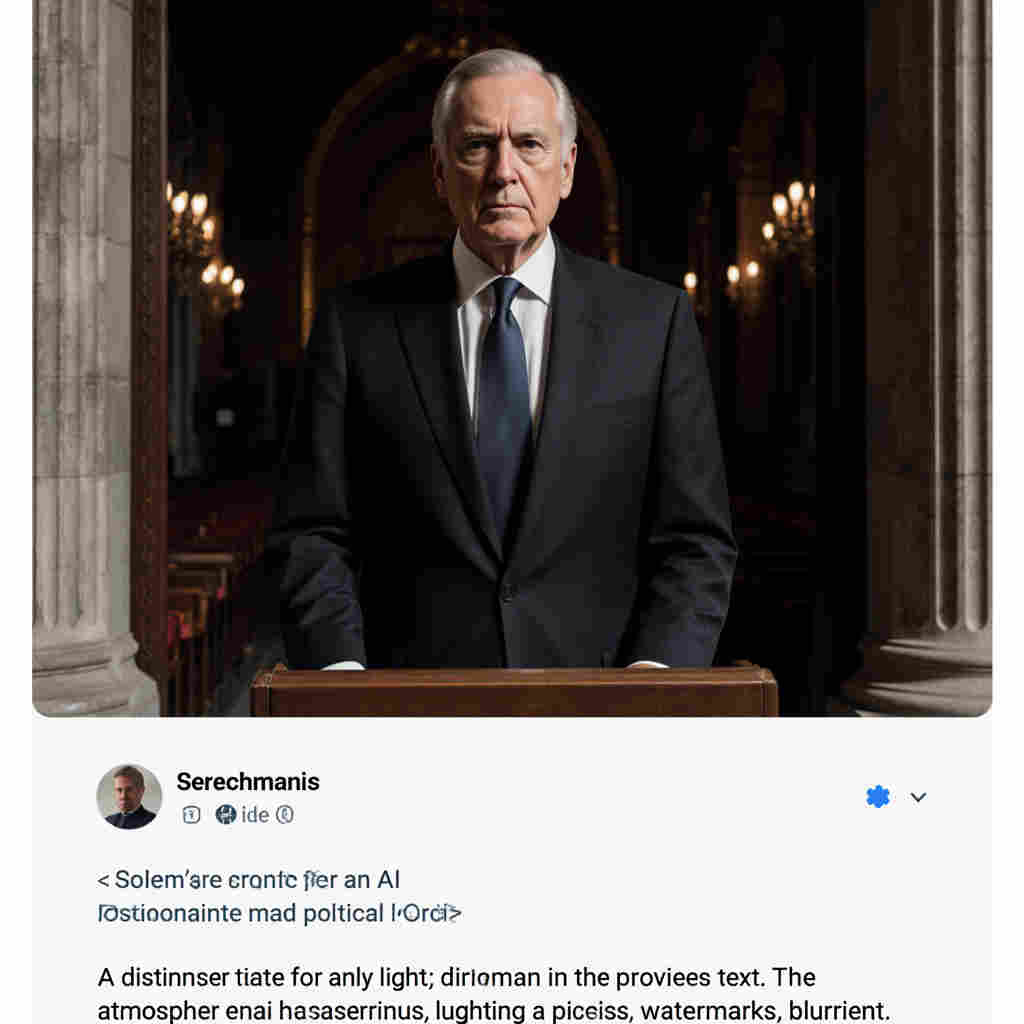This screenshot has width=1024, height=1024.
Task: Collapse the post using the chevron control
Action: [x=917, y=797]
